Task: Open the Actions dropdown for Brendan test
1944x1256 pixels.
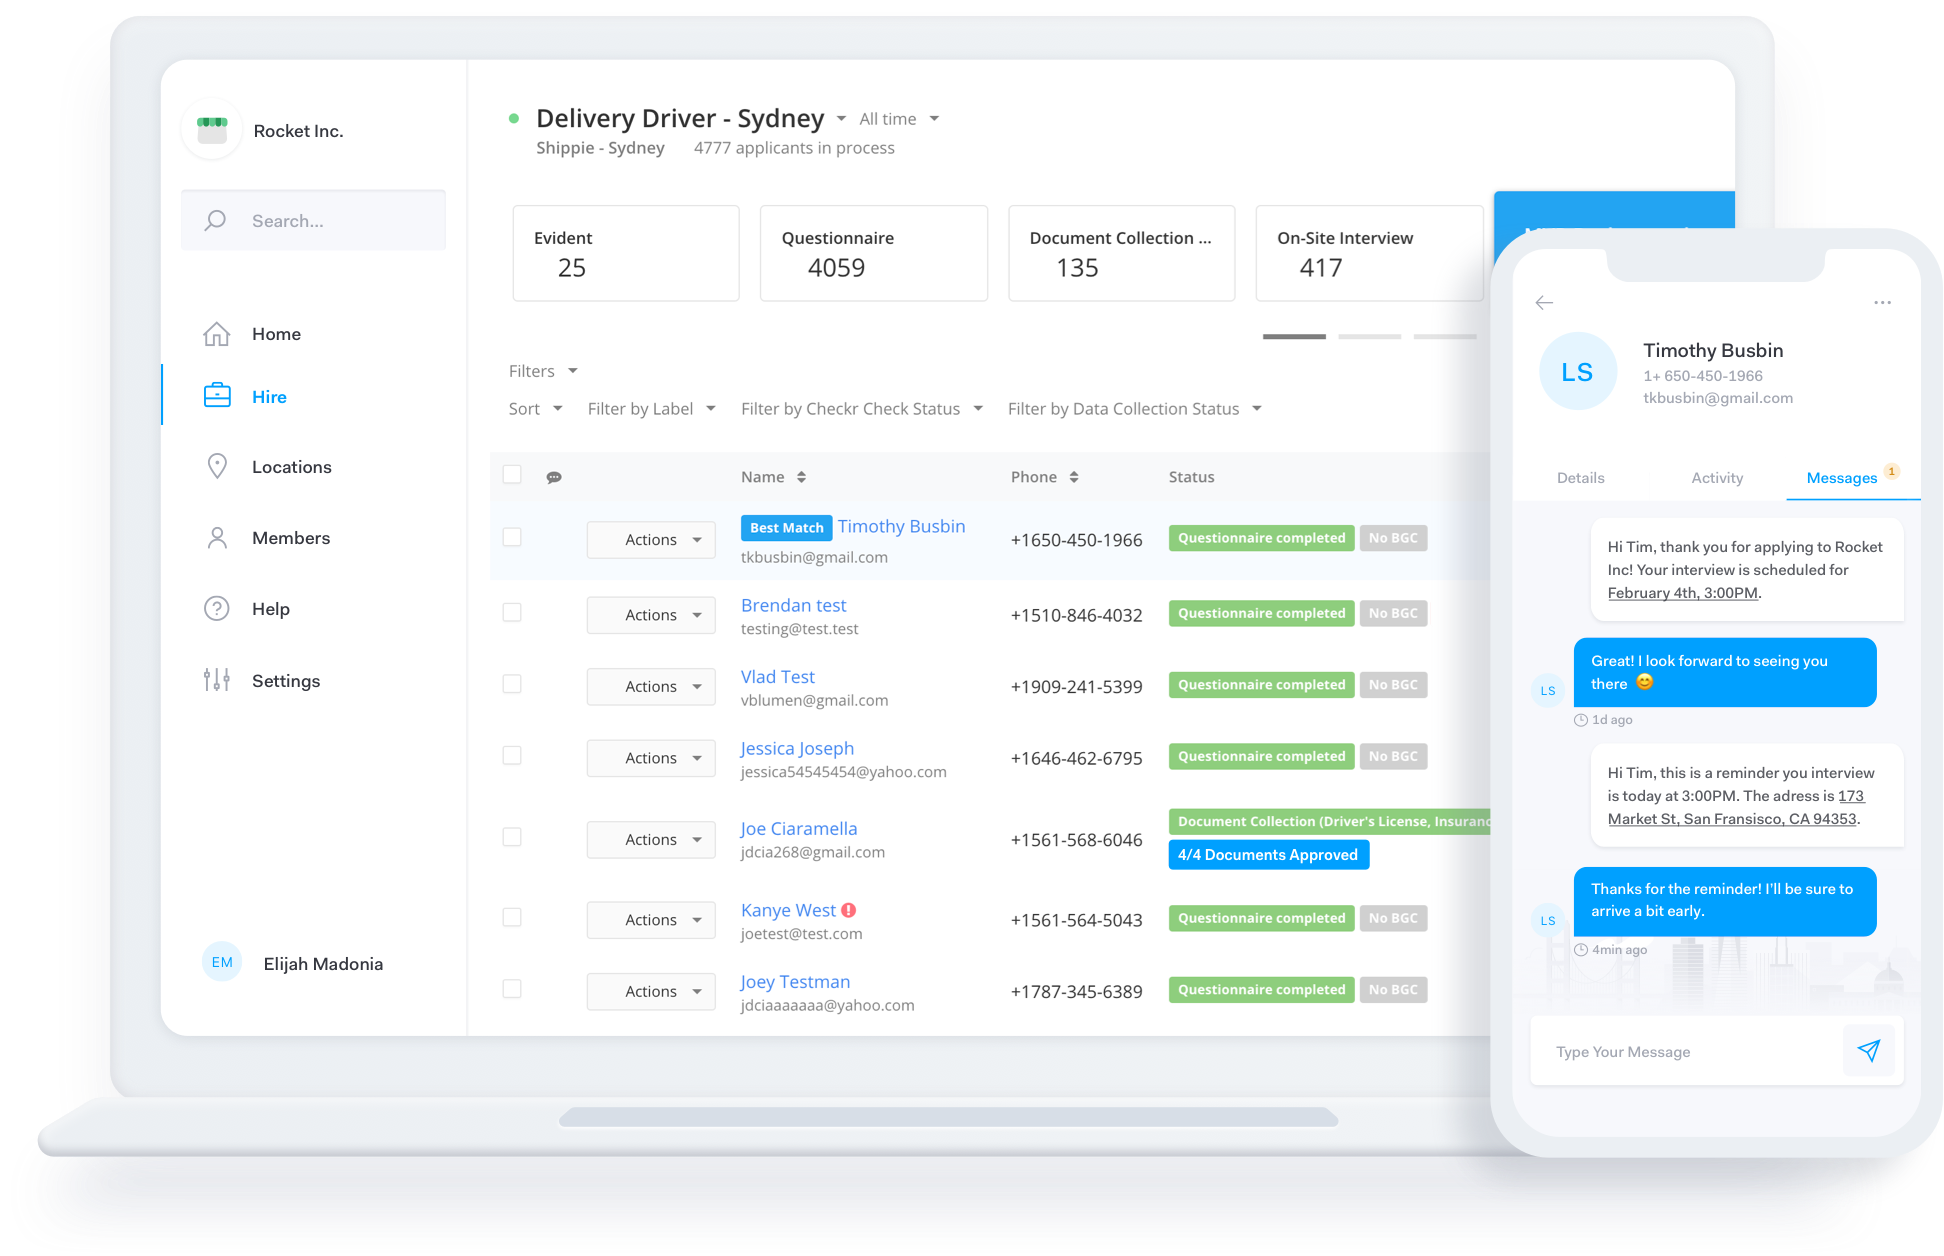Action: click(x=651, y=615)
